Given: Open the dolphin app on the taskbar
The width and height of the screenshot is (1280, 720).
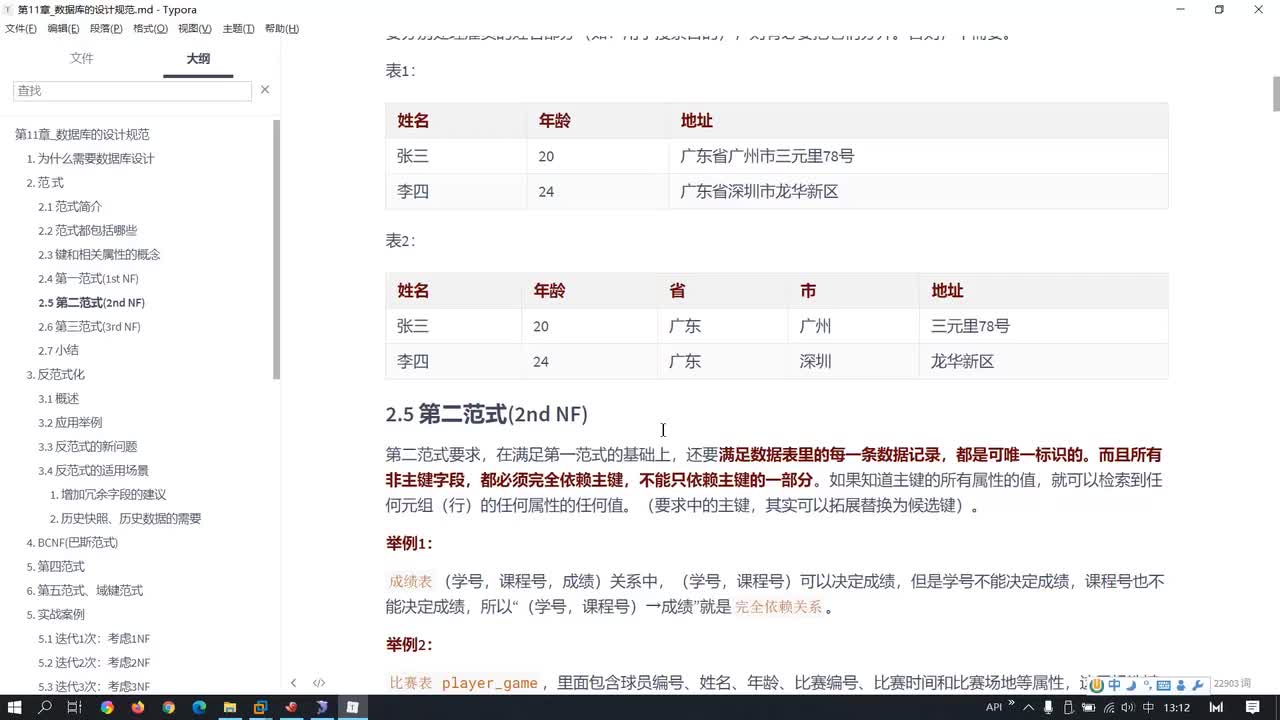Looking at the screenshot, I should click(322, 707).
